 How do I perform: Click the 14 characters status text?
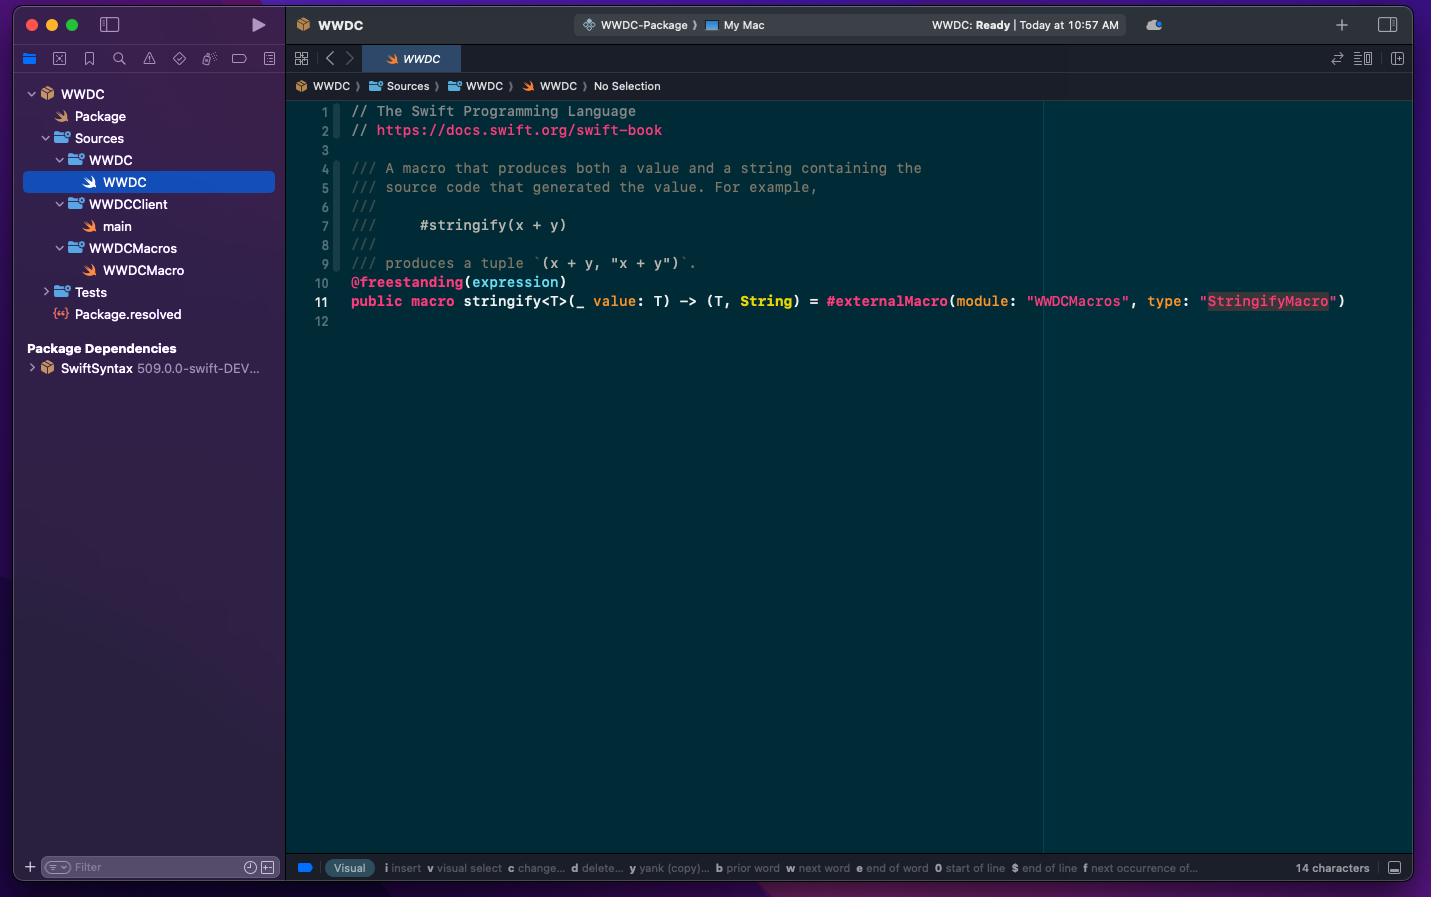click(x=1332, y=868)
